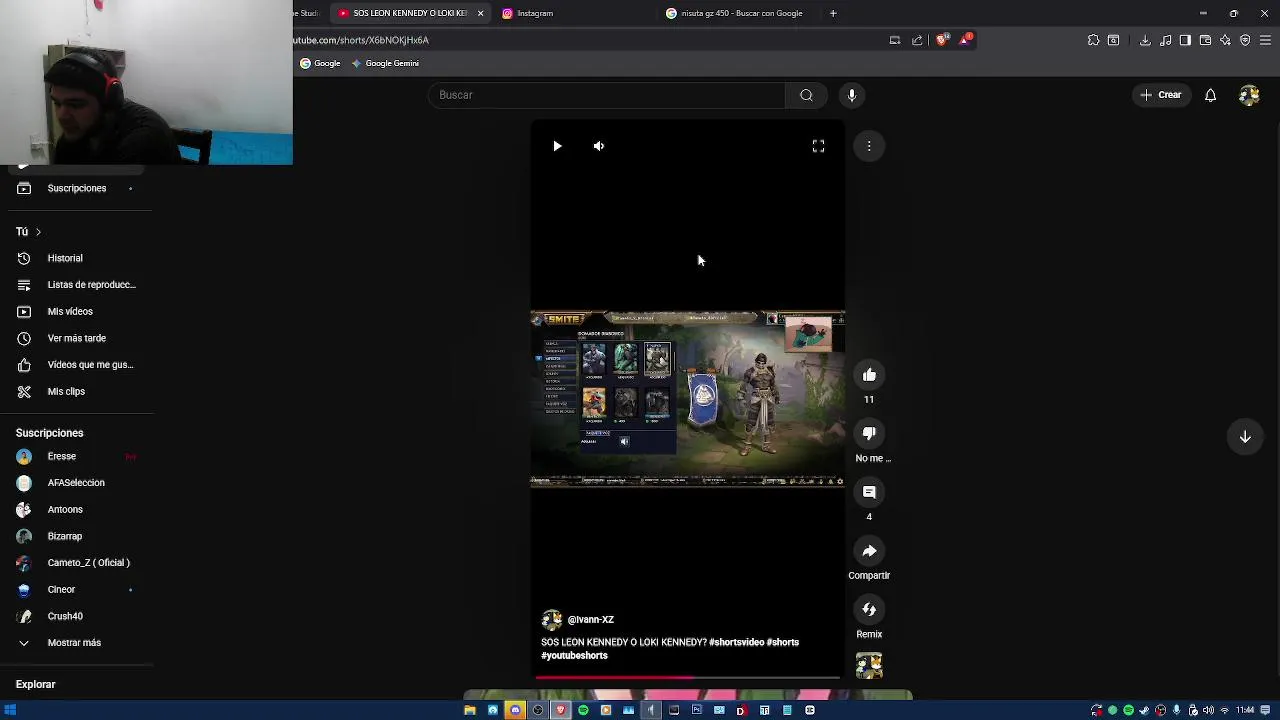Close the SOS LEON KENNEDY tab
Viewport: 1280px width, 720px height.
pos(480,13)
